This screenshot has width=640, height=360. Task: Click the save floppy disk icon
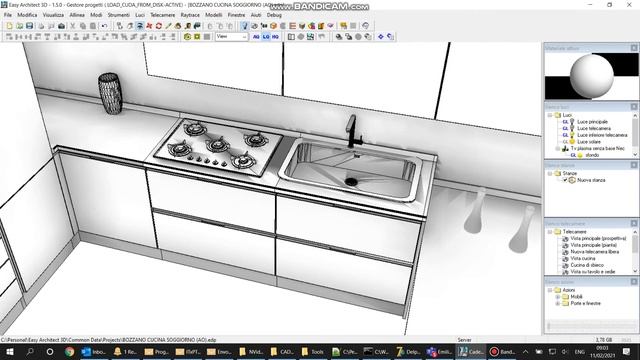pos(29,26)
